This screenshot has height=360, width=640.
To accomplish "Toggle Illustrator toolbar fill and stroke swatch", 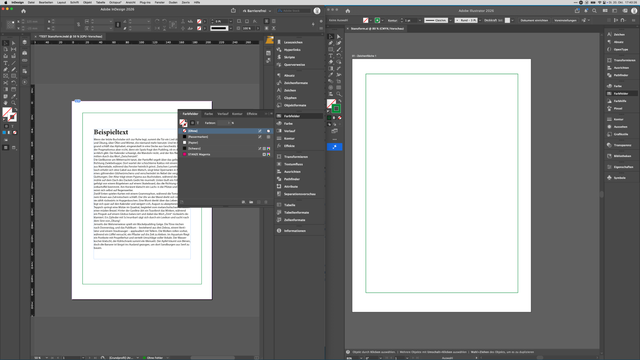I will (x=333, y=106).
